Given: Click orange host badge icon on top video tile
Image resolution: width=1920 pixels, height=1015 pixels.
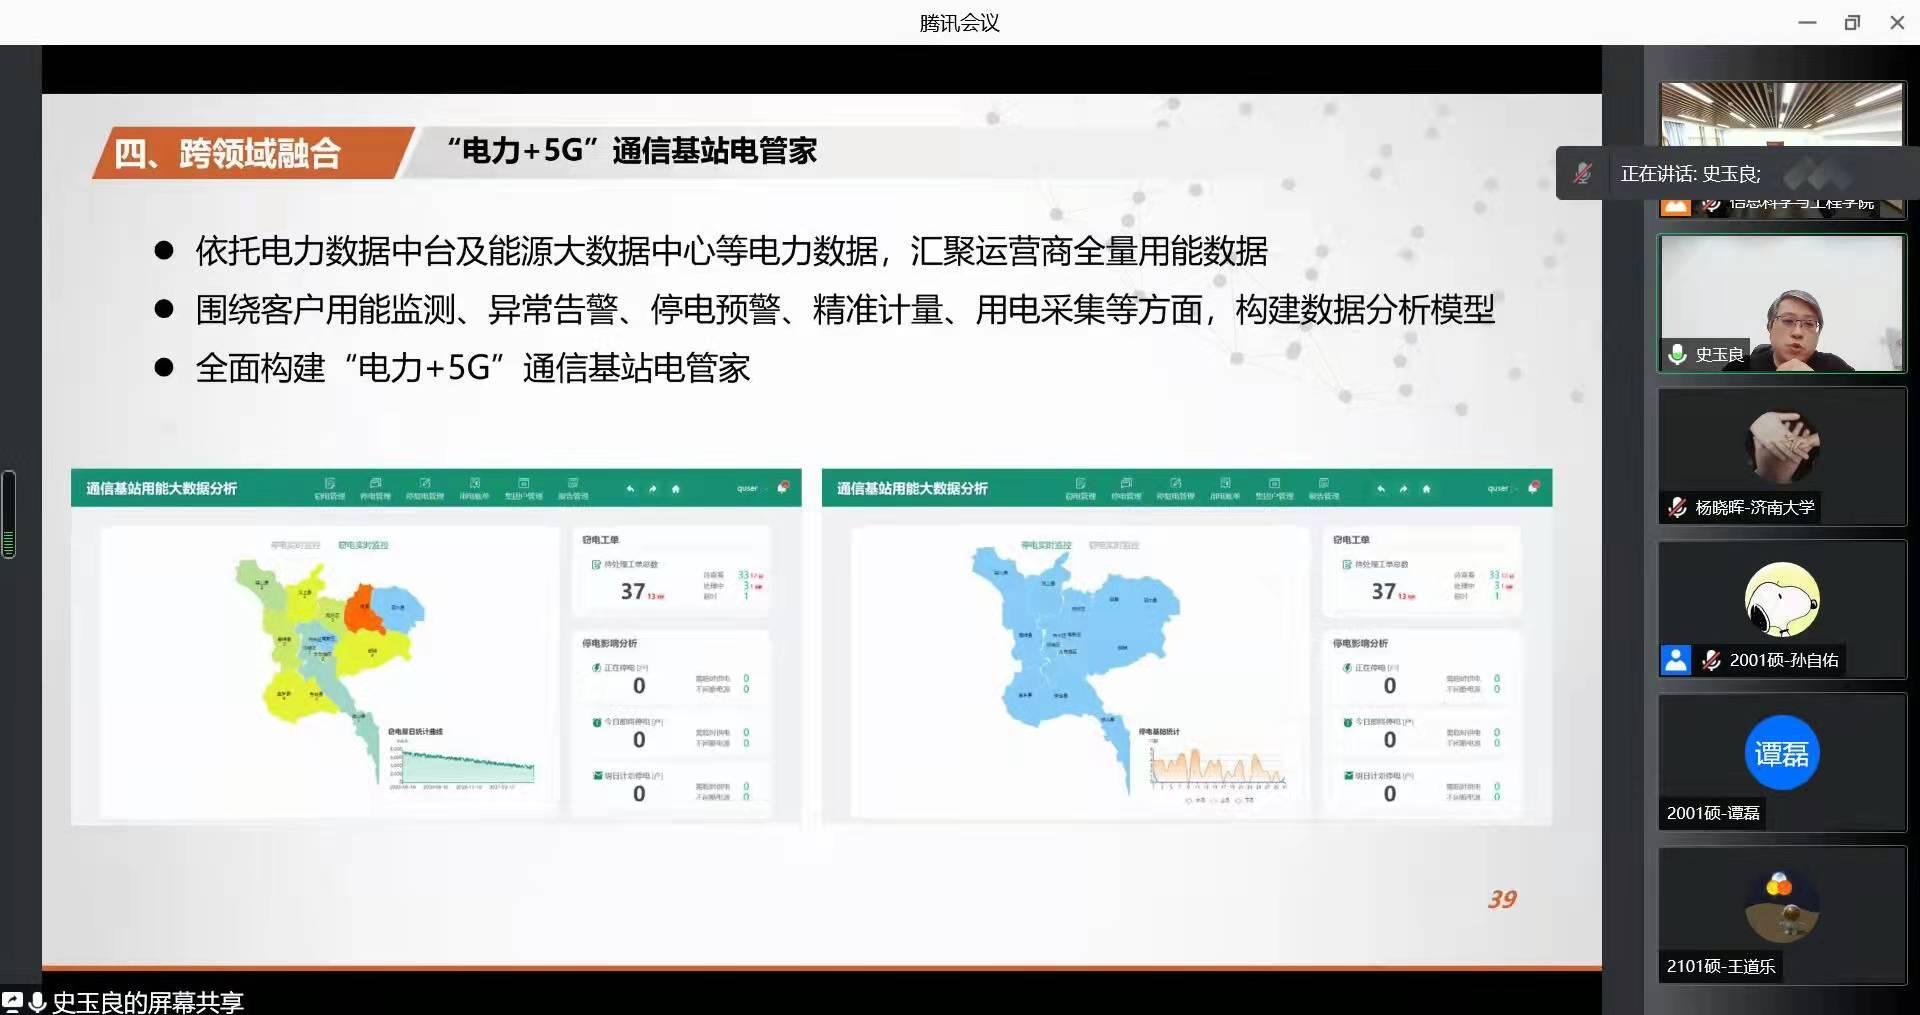Looking at the screenshot, I should (1676, 206).
